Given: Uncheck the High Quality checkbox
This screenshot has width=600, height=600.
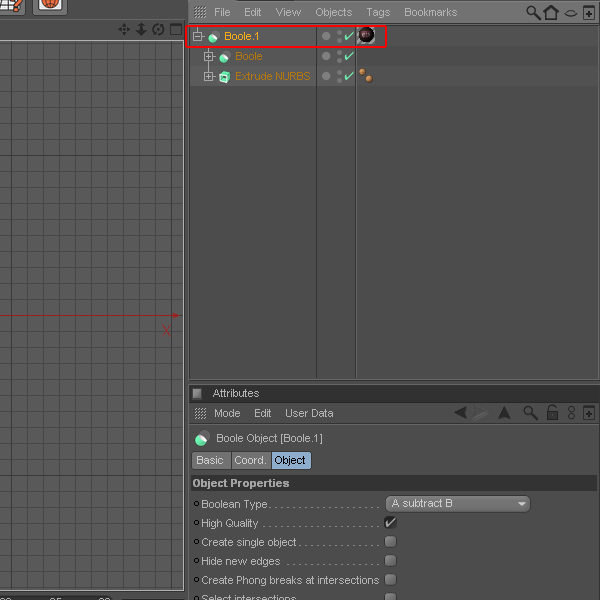Looking at the screenshot, I should coord(390,522).
